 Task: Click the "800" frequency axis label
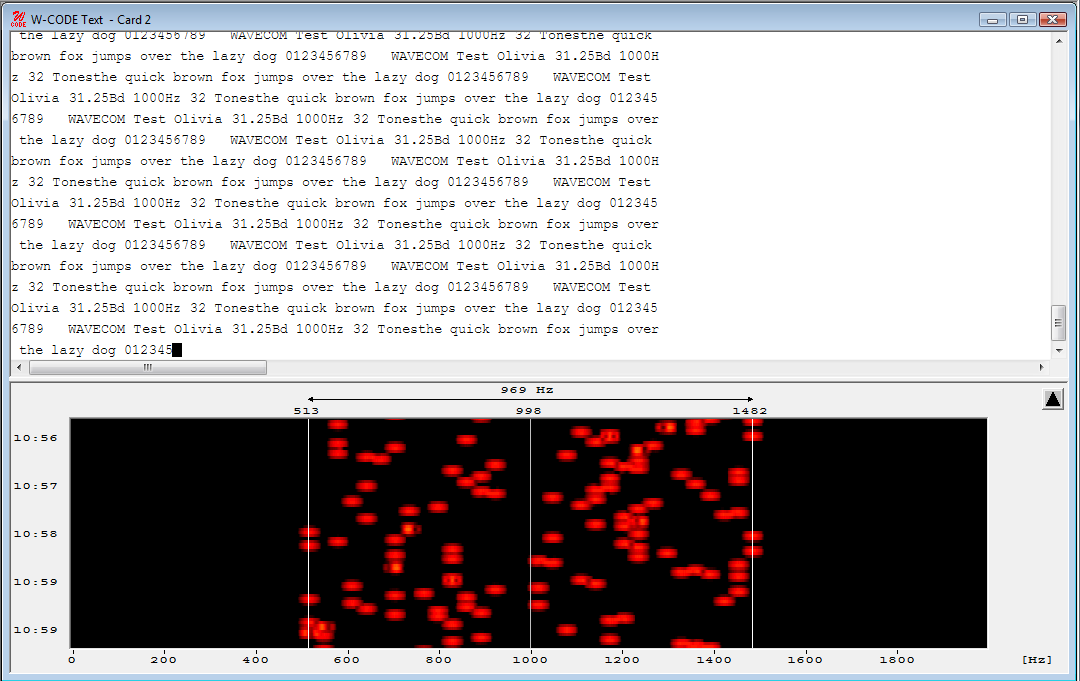(439, 660)
